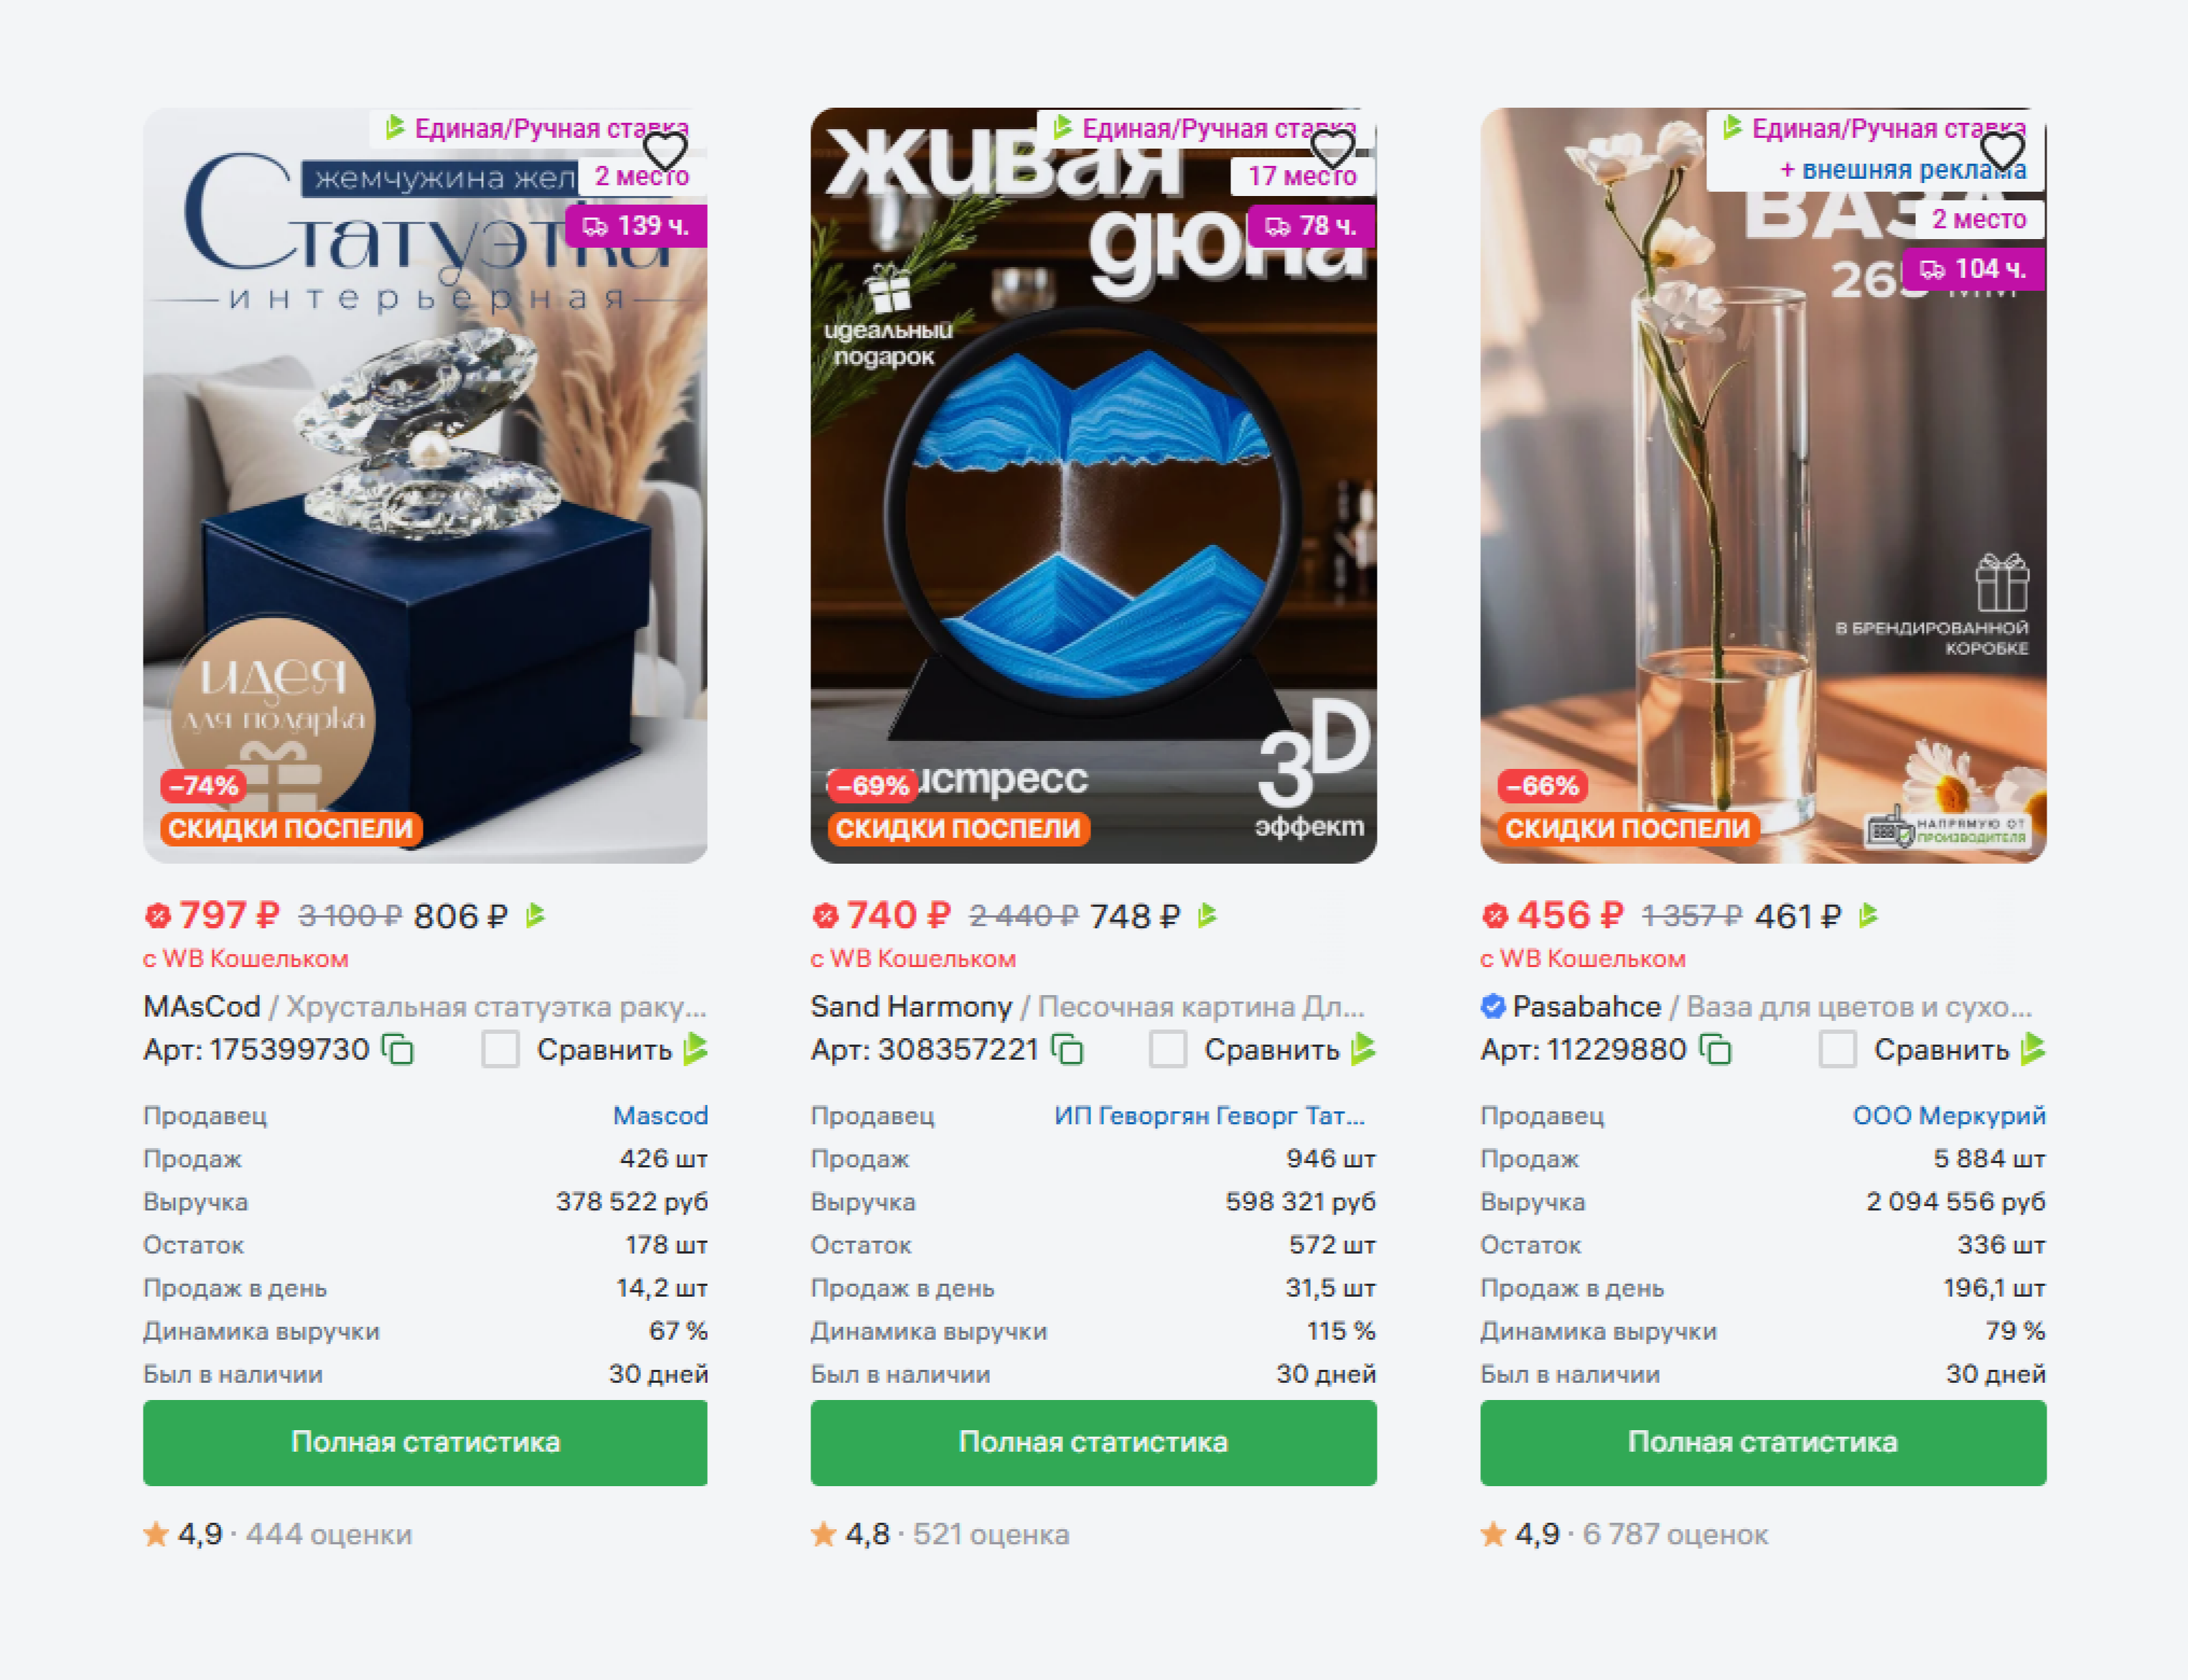2188x1680 pixels.
Task: Open seller ИП Геворгян Геворг link
Action: pos(1209,1115)
